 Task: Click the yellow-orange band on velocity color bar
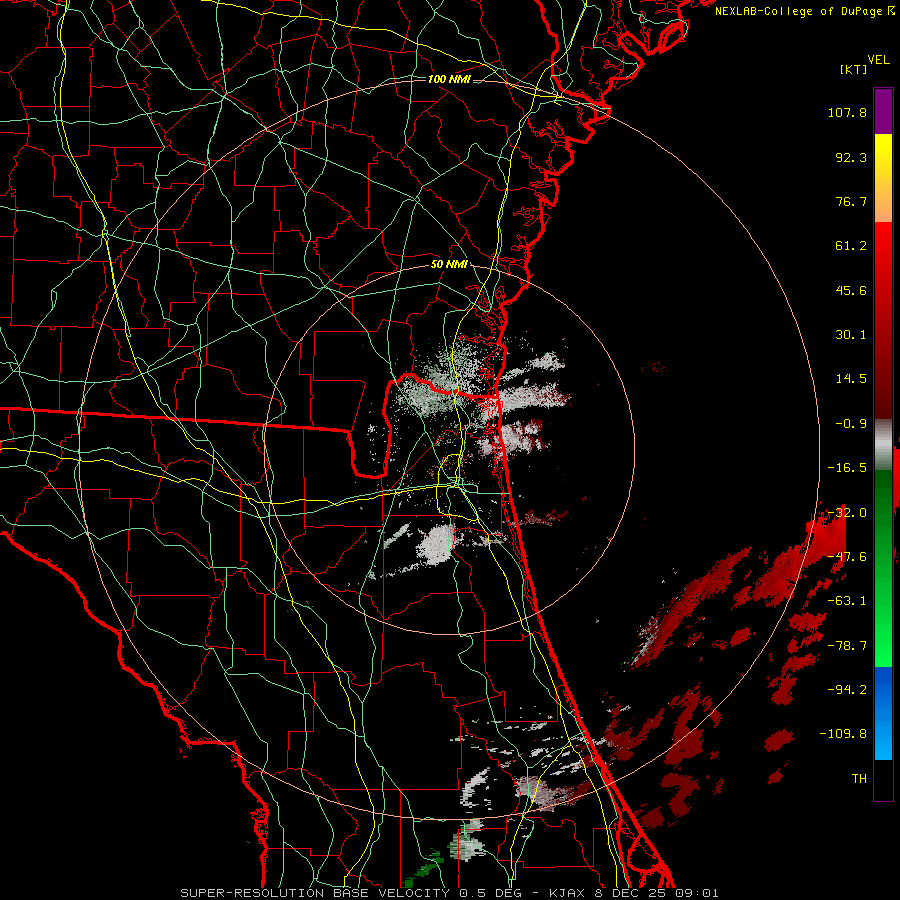883,178
